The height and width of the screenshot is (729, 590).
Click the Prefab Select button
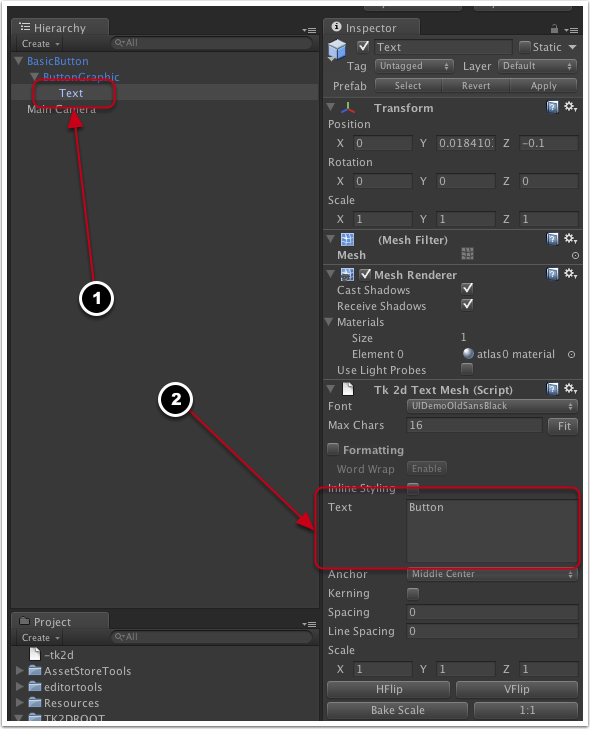point(408,86)
